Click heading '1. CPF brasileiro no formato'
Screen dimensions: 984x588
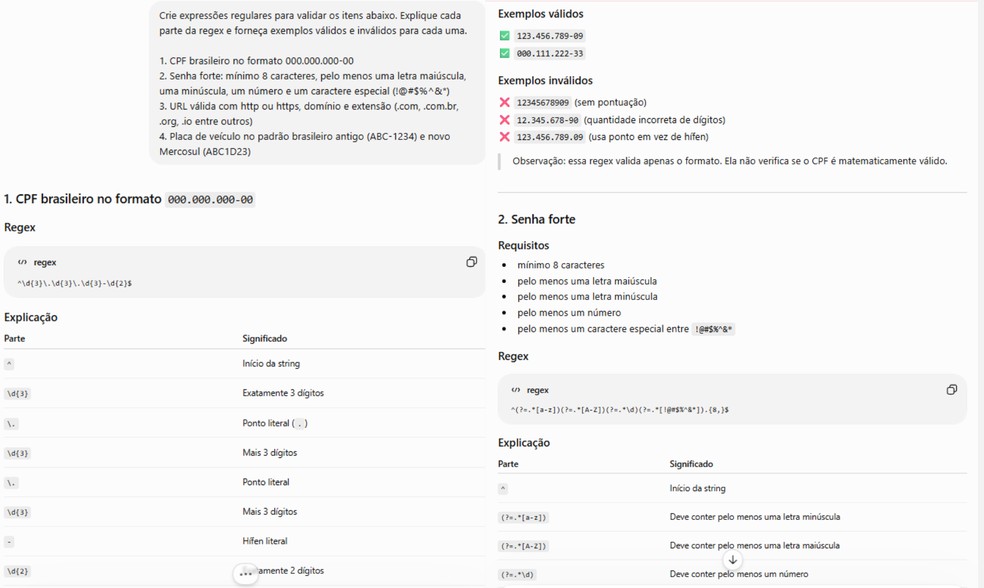click(83, 199)
